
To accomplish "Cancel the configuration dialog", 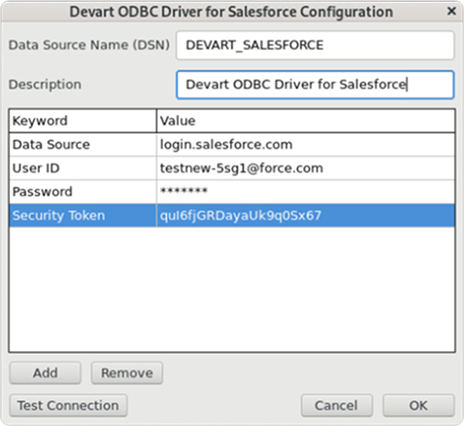I will (336, 405).
